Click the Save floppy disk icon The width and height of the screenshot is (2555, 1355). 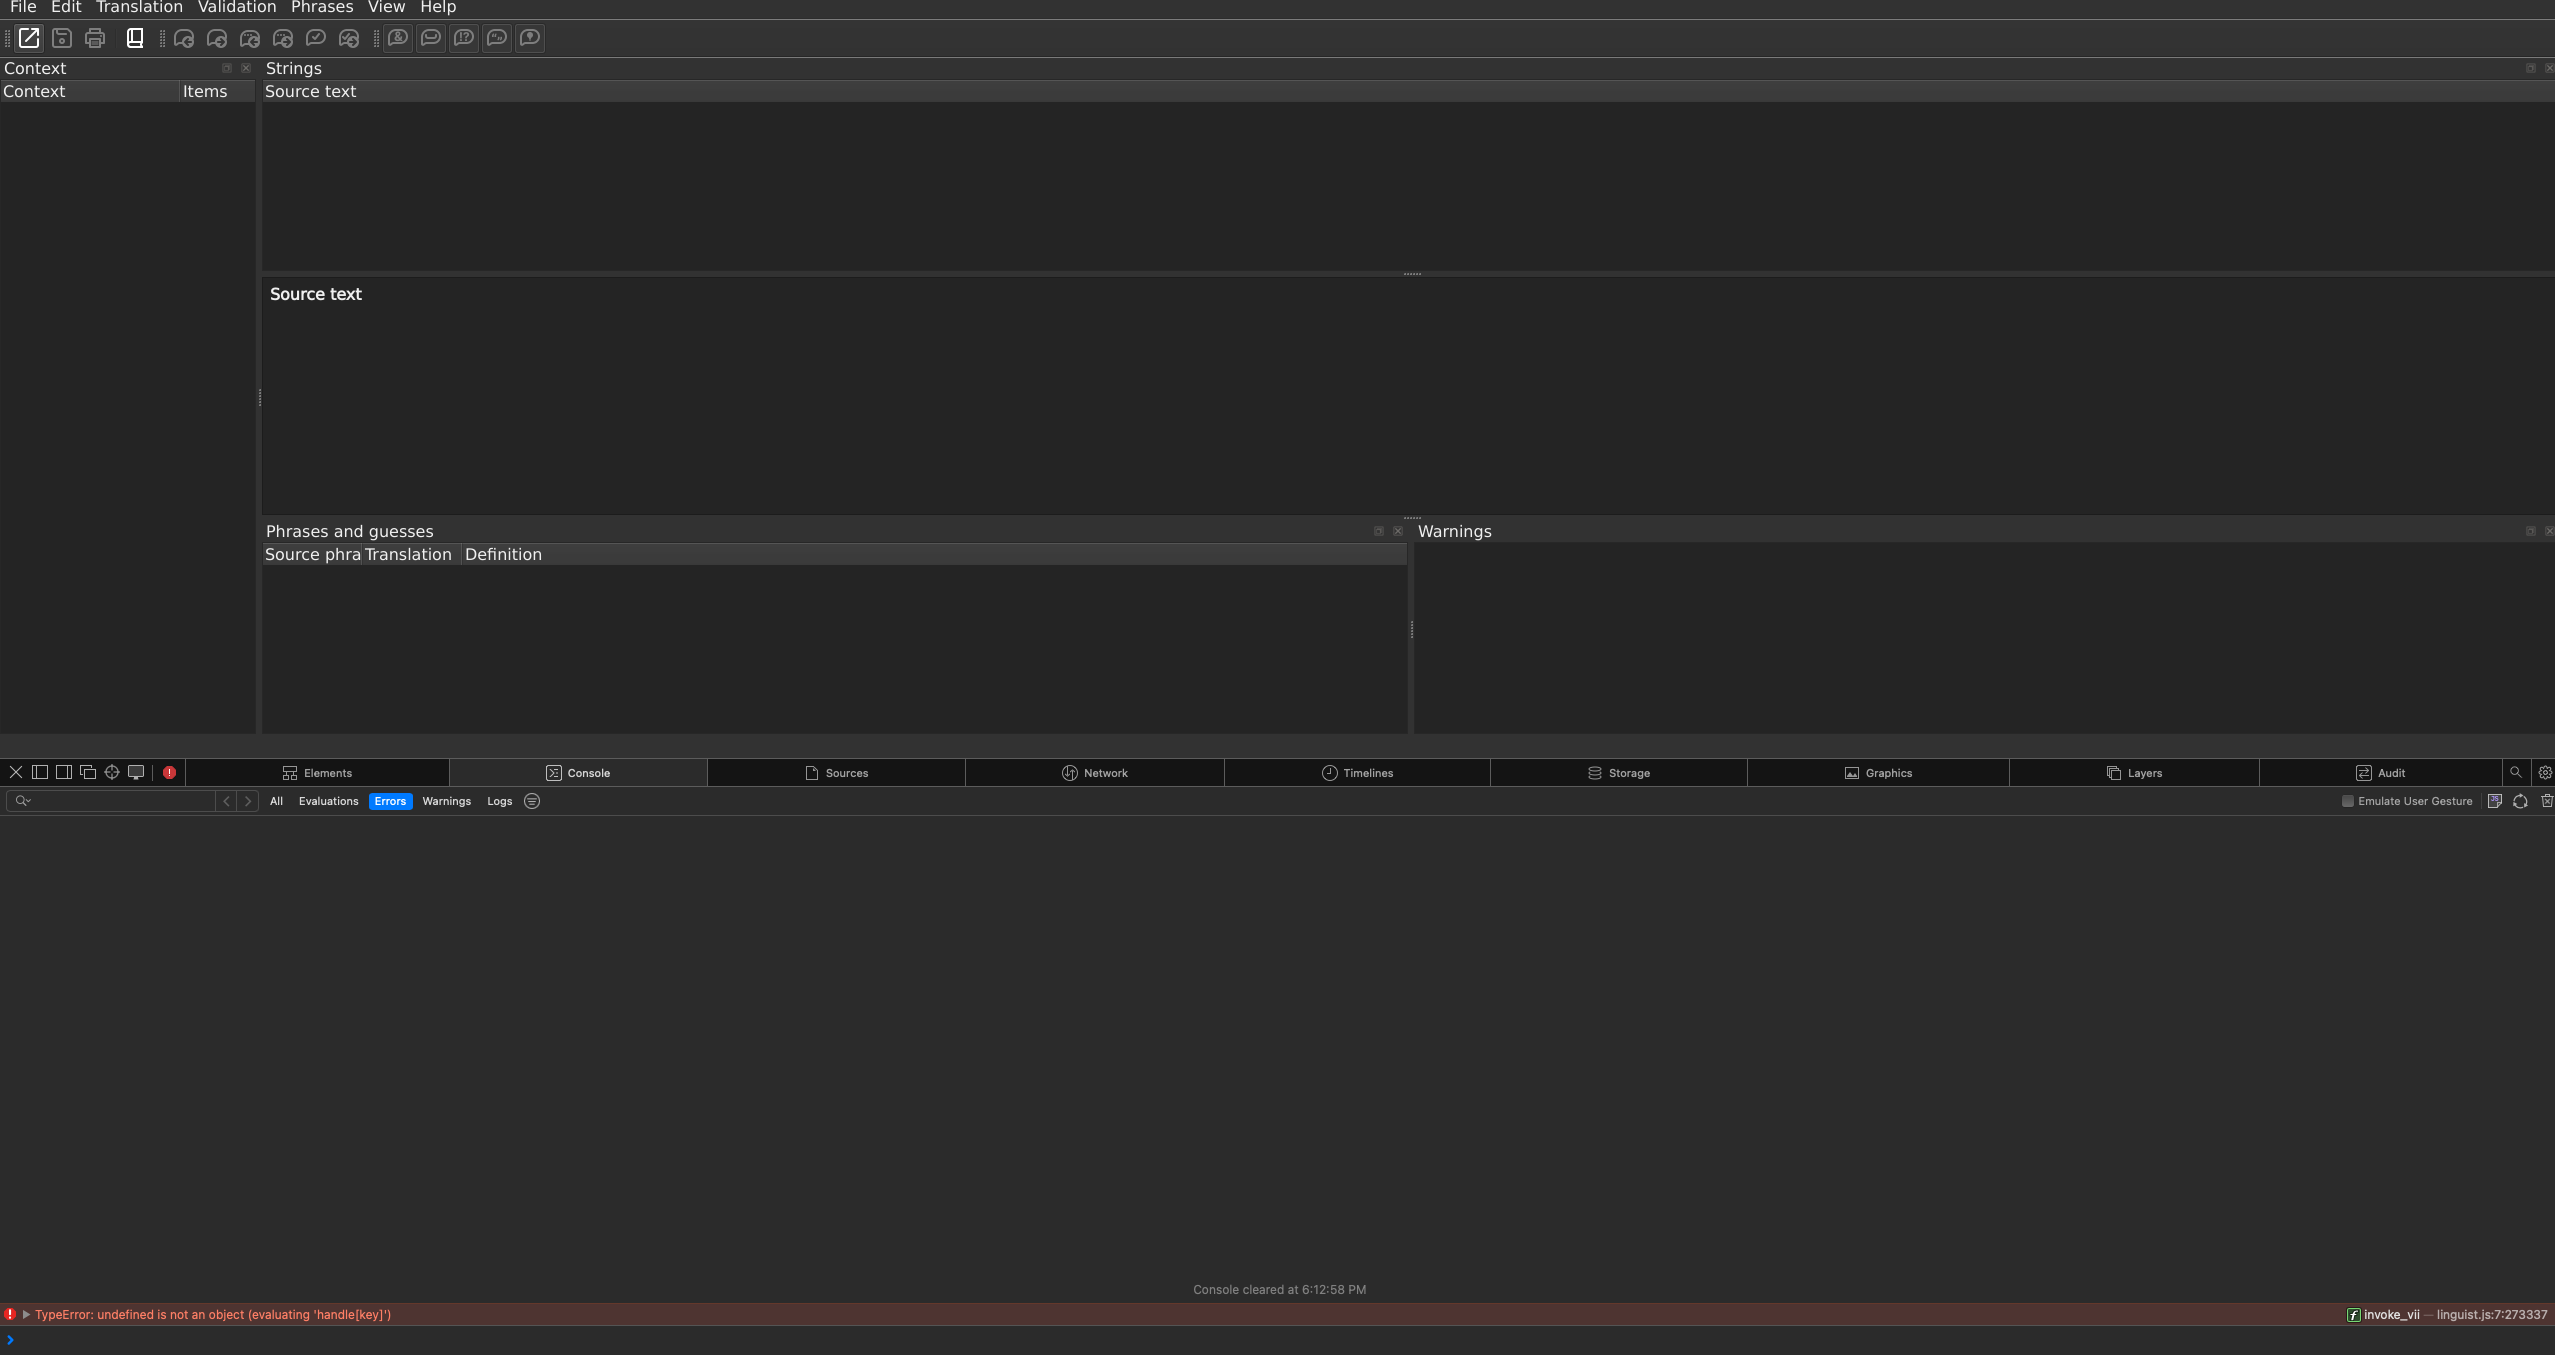click(x=62, y=38)
